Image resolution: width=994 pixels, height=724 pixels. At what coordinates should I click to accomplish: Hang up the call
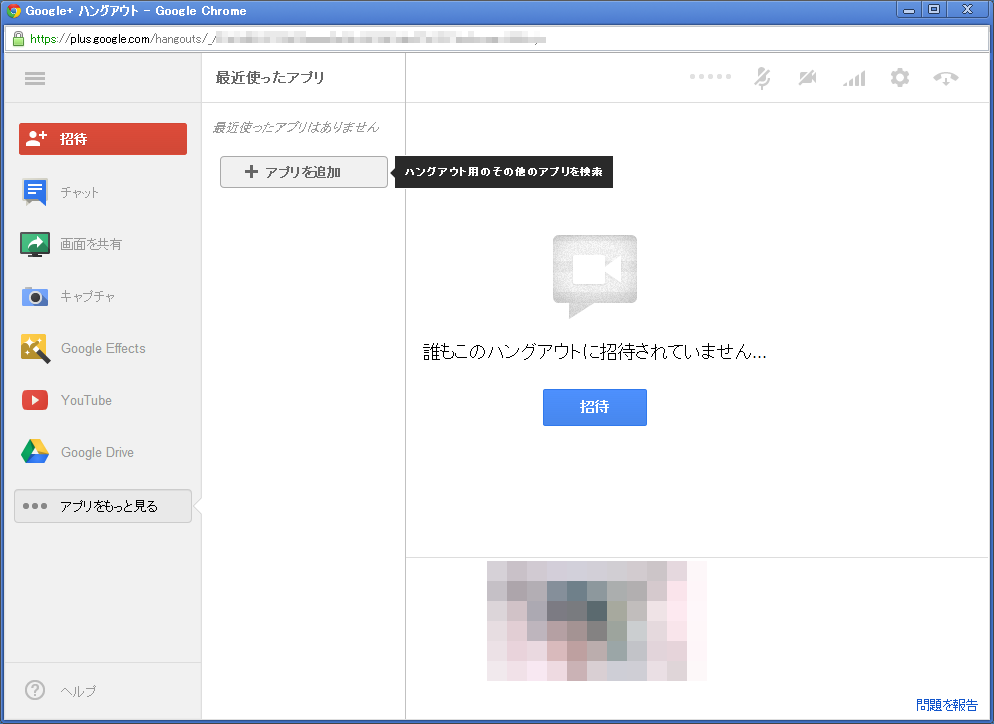[945, 78]
